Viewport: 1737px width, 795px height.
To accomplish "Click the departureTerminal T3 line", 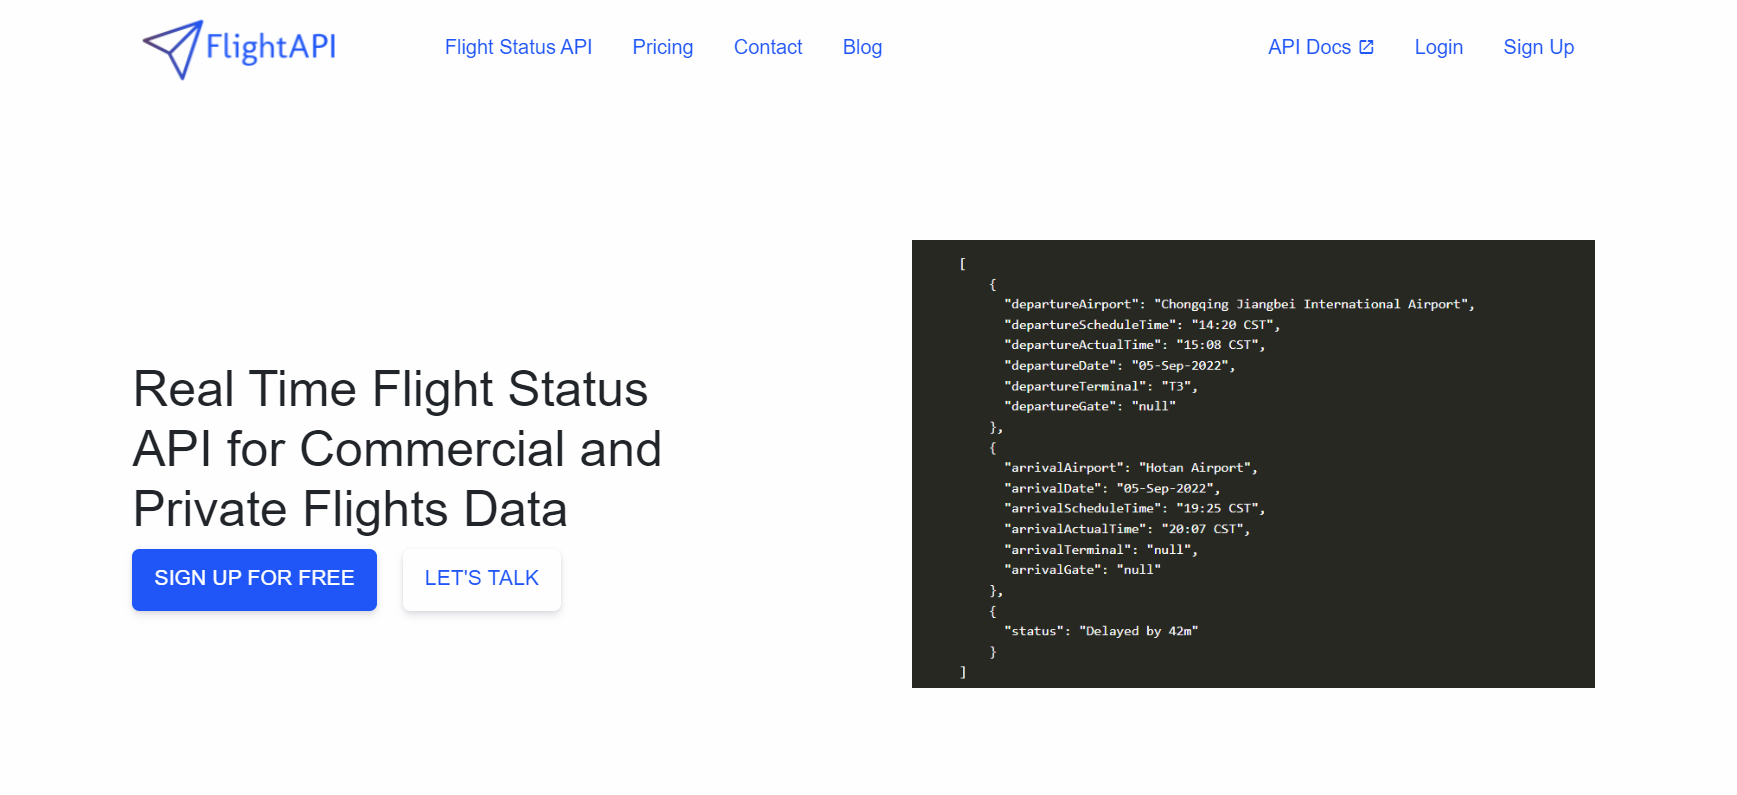I will [1101, 386].
